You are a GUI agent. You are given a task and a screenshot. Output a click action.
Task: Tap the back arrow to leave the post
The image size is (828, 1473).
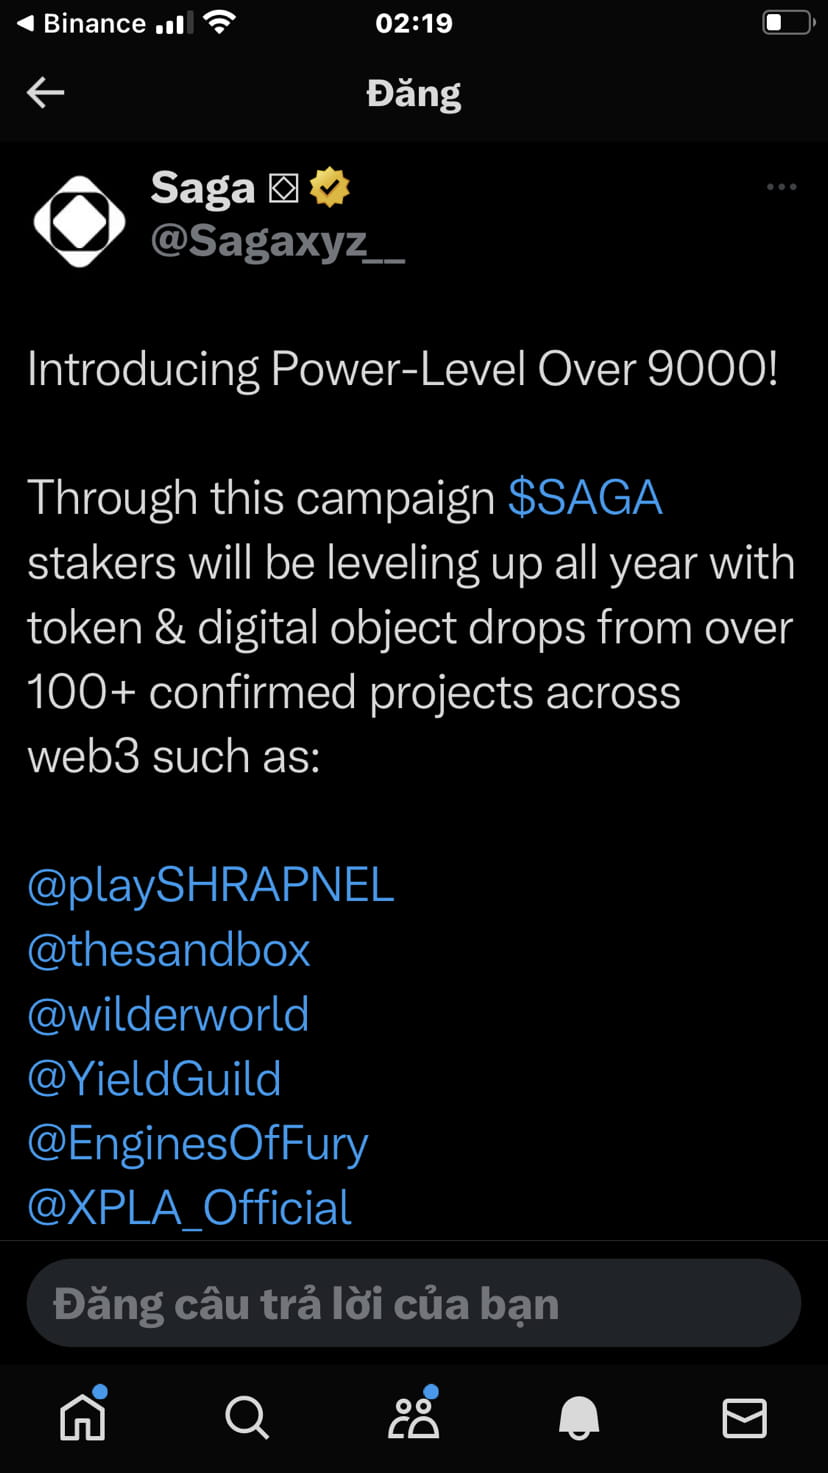pos(44,92)
